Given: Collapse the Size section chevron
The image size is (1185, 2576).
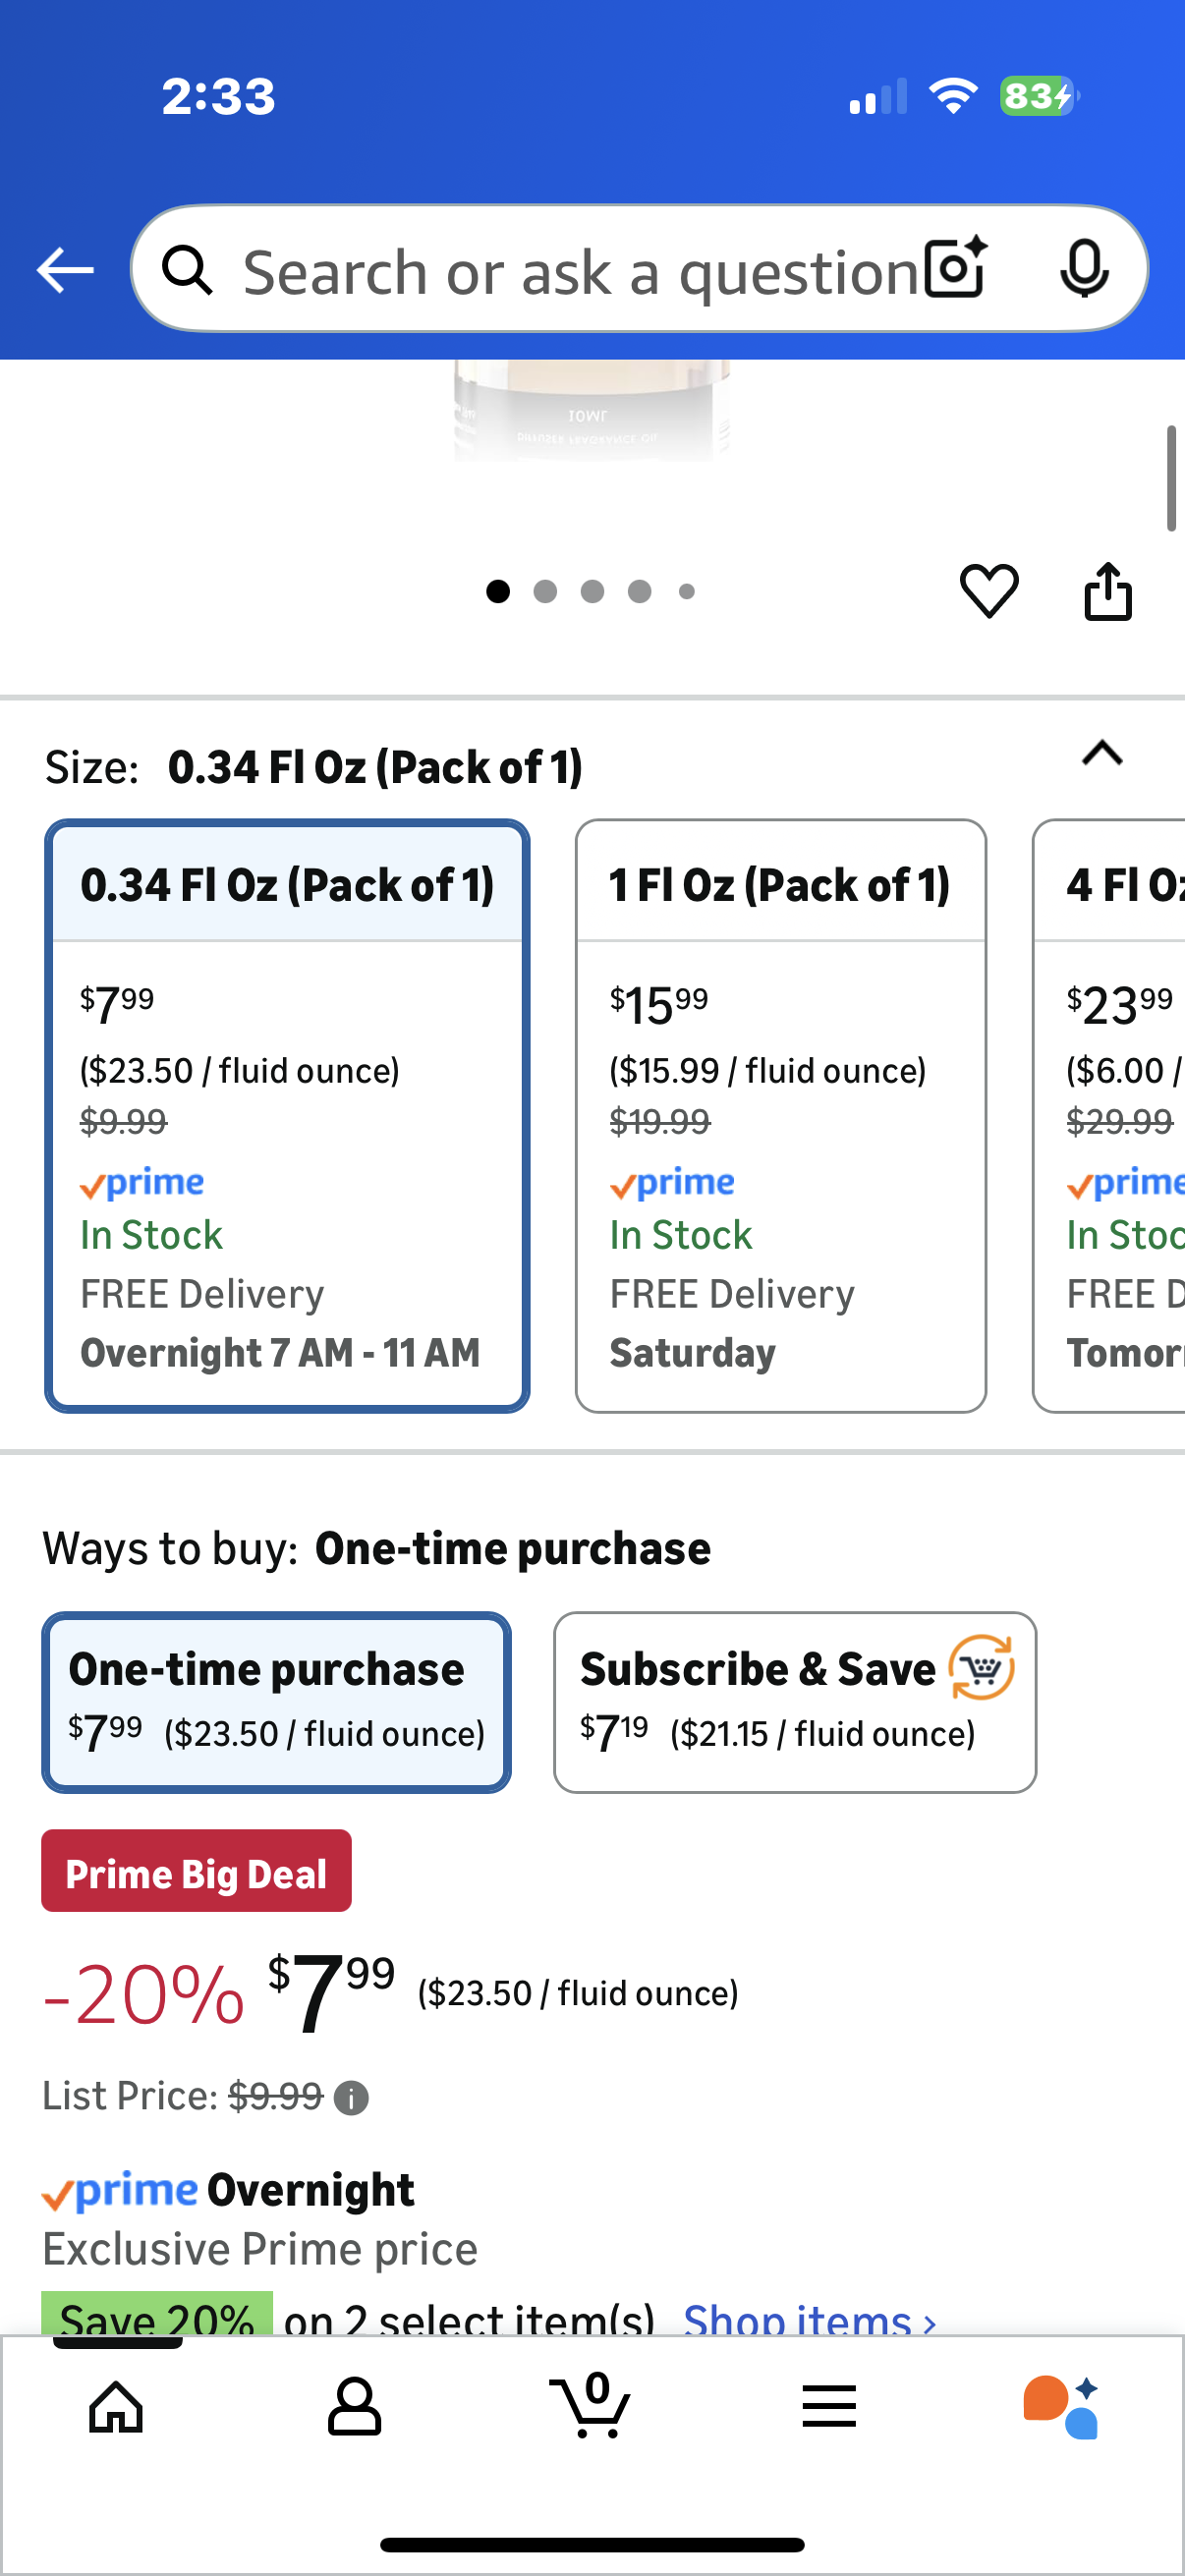Looking at the screenshot, I should (x=1101, y=753).
